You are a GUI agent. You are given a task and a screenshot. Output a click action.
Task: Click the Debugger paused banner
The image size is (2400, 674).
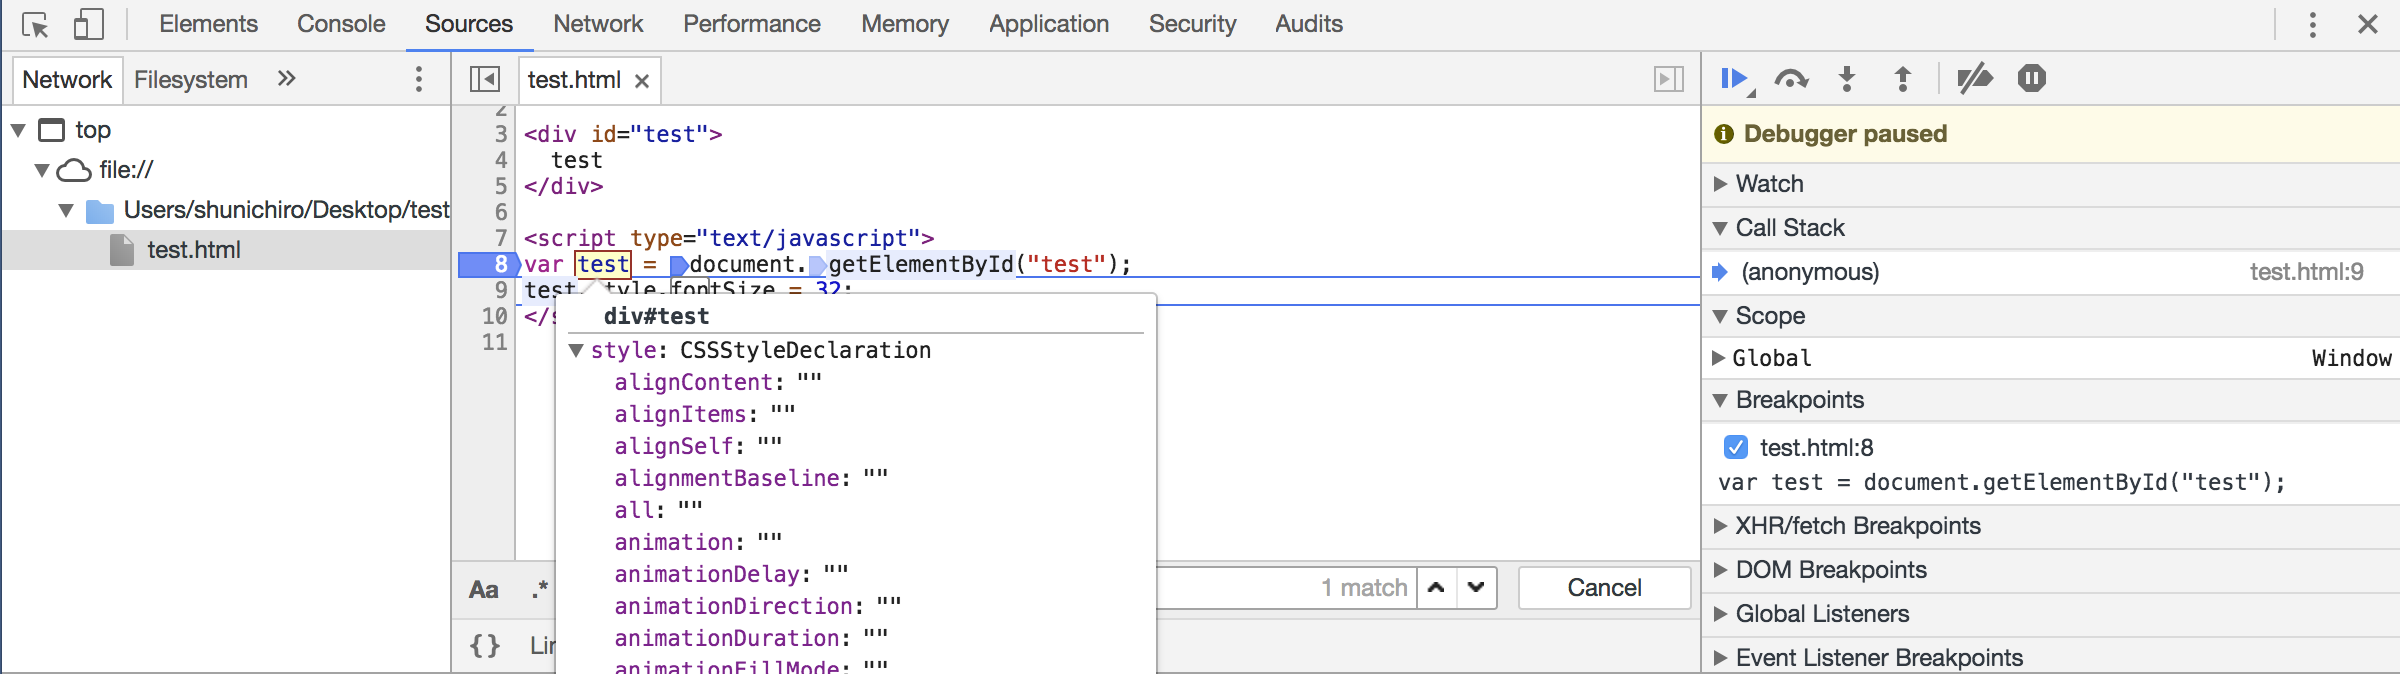pyautogui.click(x=2050, y=134)
